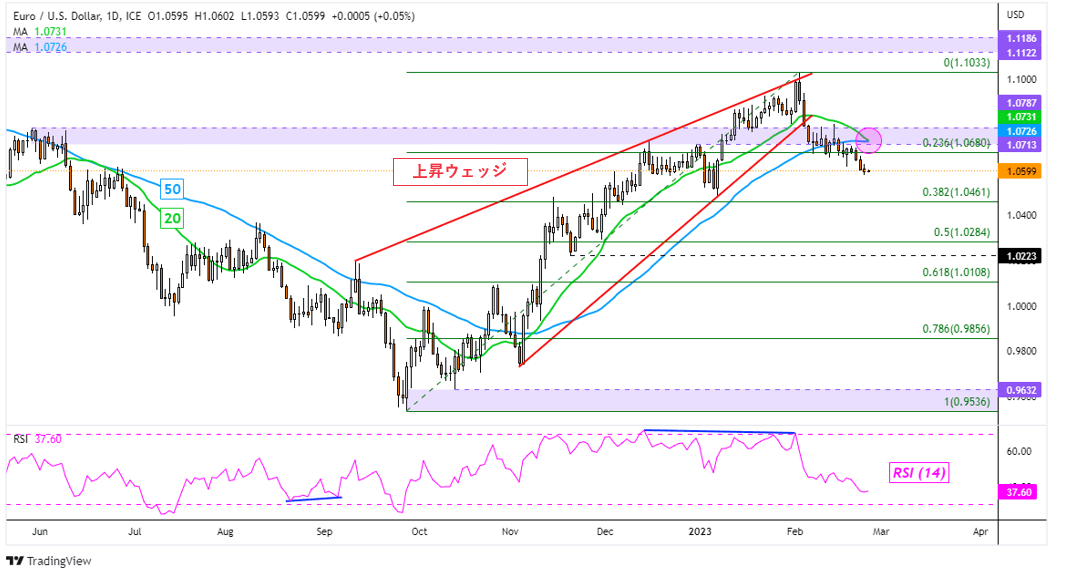Click the 20 moving average label
Screen dimensions: 1066x580
tap(173, 218)
